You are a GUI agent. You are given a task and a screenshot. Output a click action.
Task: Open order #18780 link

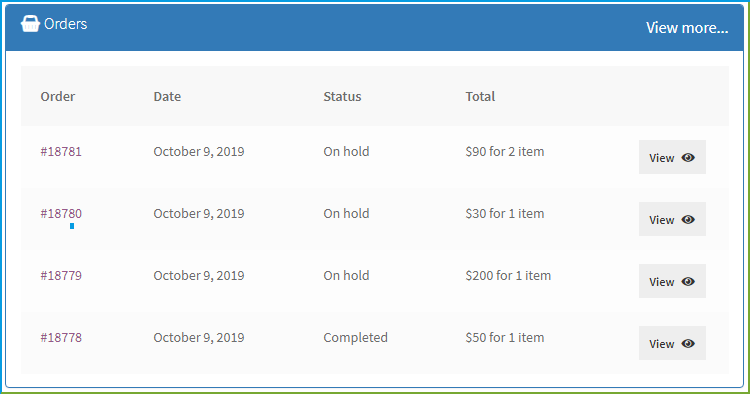click(x=61, y=213)
